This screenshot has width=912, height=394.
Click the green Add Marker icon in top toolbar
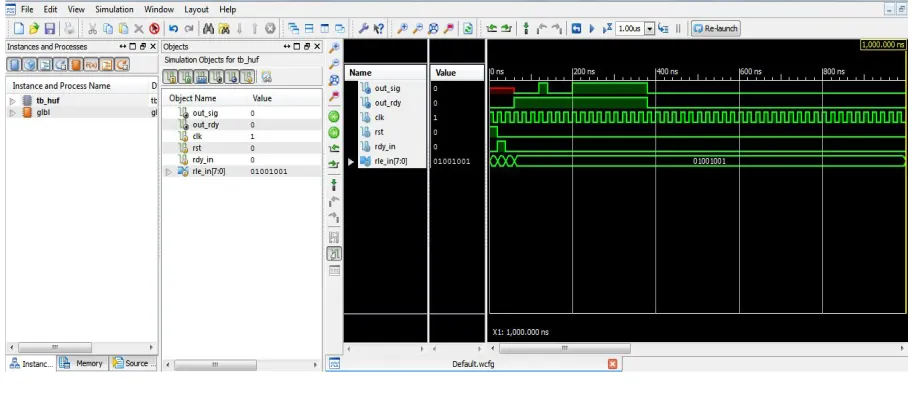(x=526, y=29)
